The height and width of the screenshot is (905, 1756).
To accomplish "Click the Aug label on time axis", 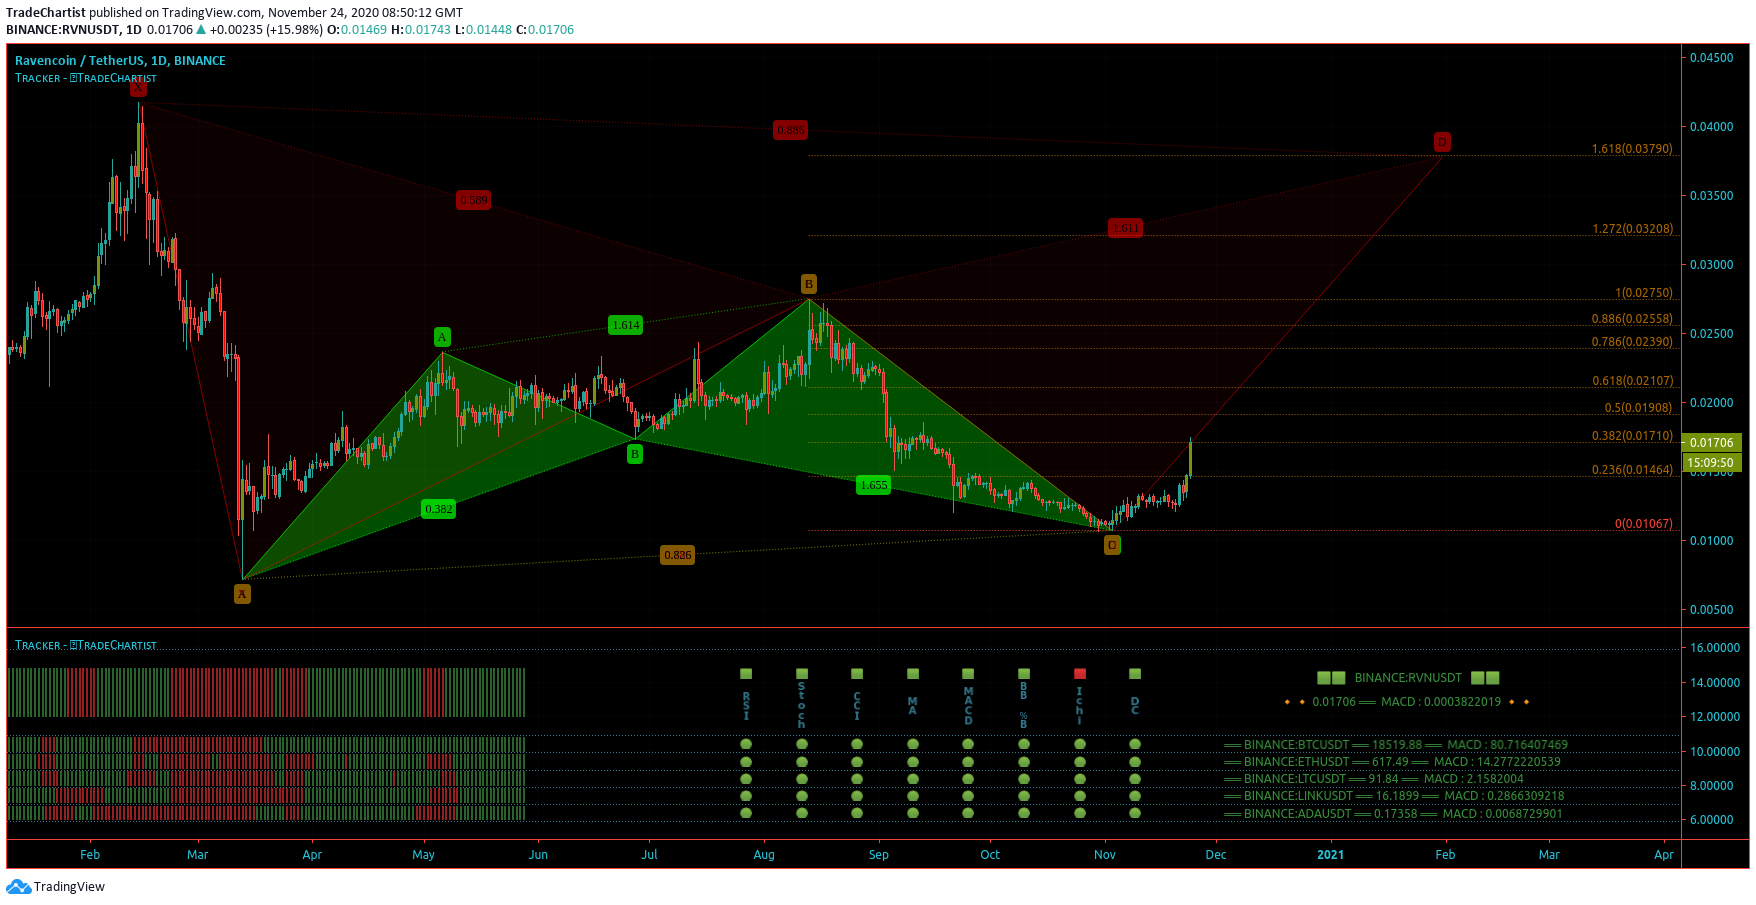I will click(x=764, y=855).
